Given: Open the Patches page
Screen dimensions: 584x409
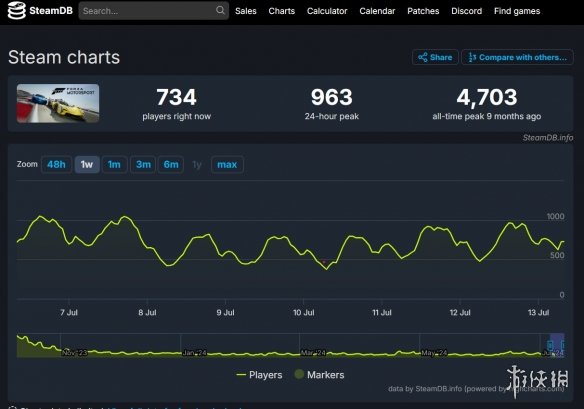Looking at the screenshot, I should [423, 11].
